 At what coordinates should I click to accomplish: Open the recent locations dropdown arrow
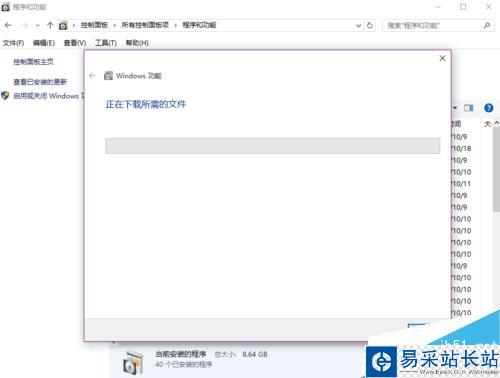tap(37, 26)
